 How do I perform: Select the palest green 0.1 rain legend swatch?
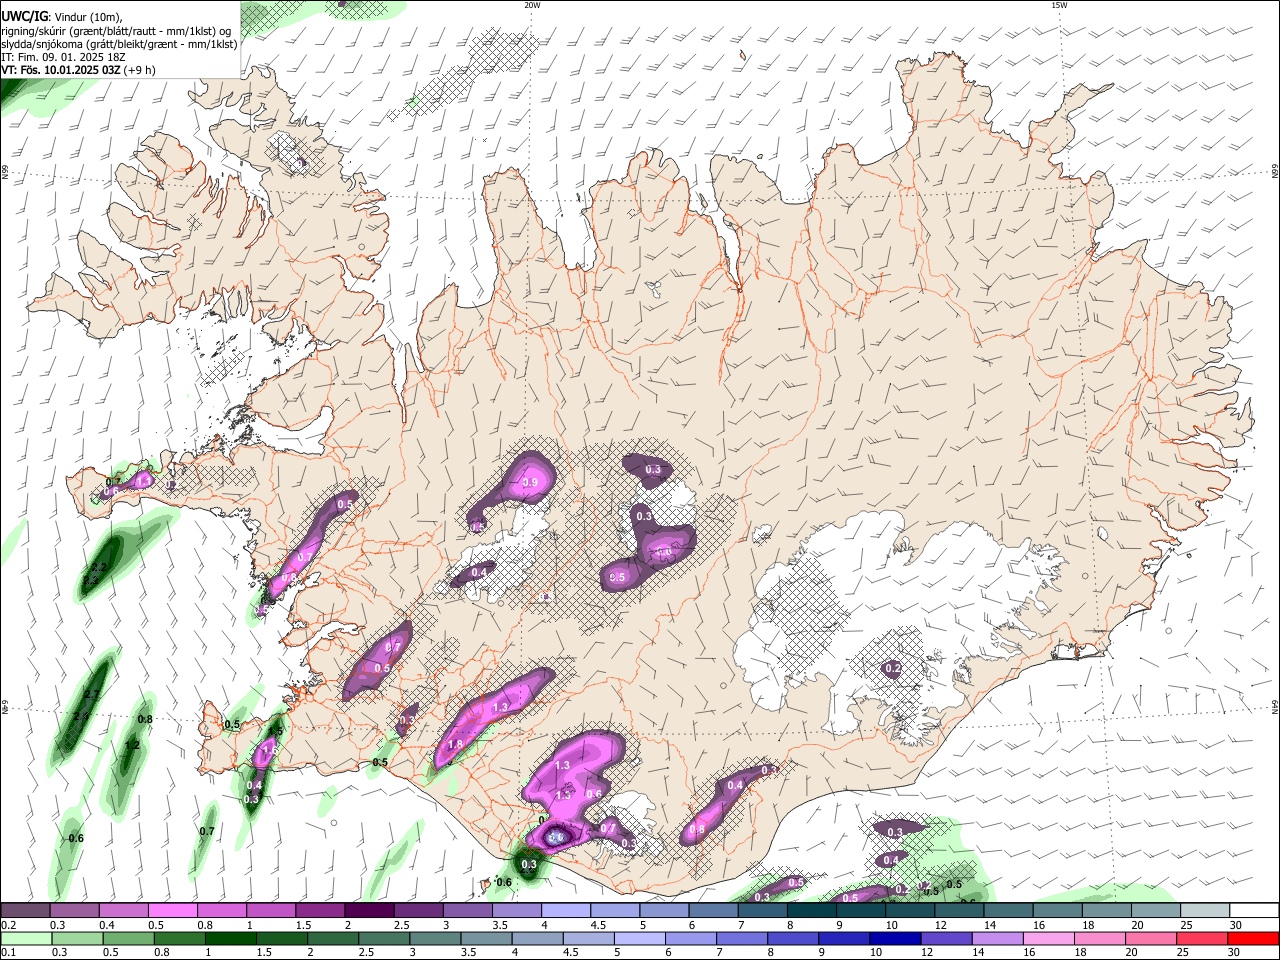pos(27,938)
